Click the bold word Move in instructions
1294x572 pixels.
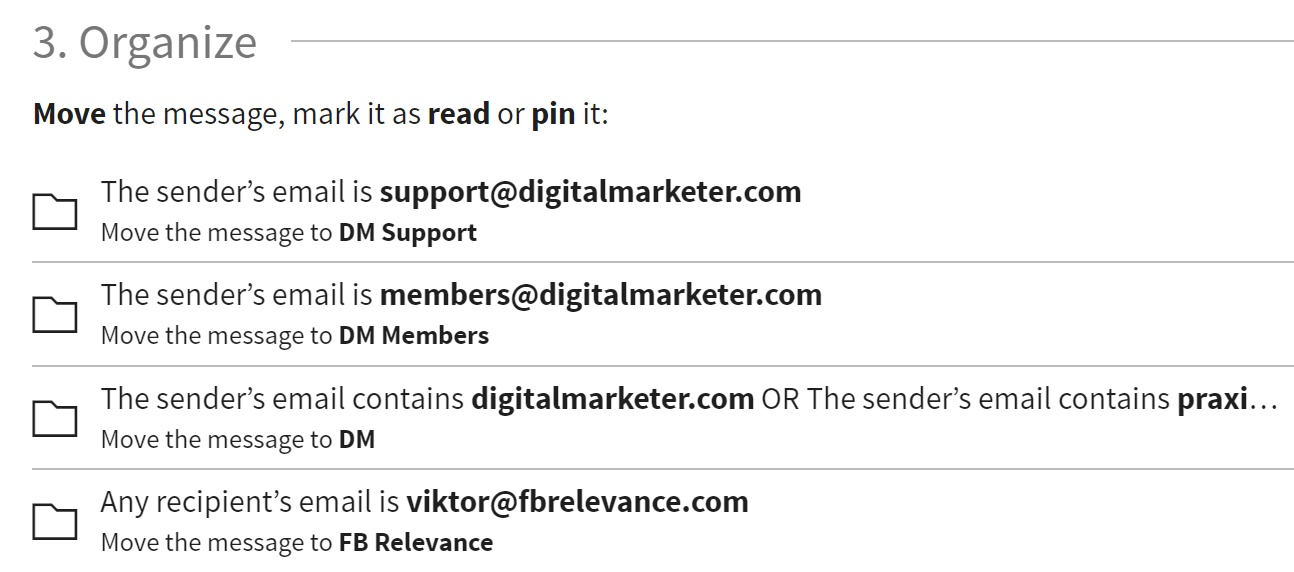[69, 113]
